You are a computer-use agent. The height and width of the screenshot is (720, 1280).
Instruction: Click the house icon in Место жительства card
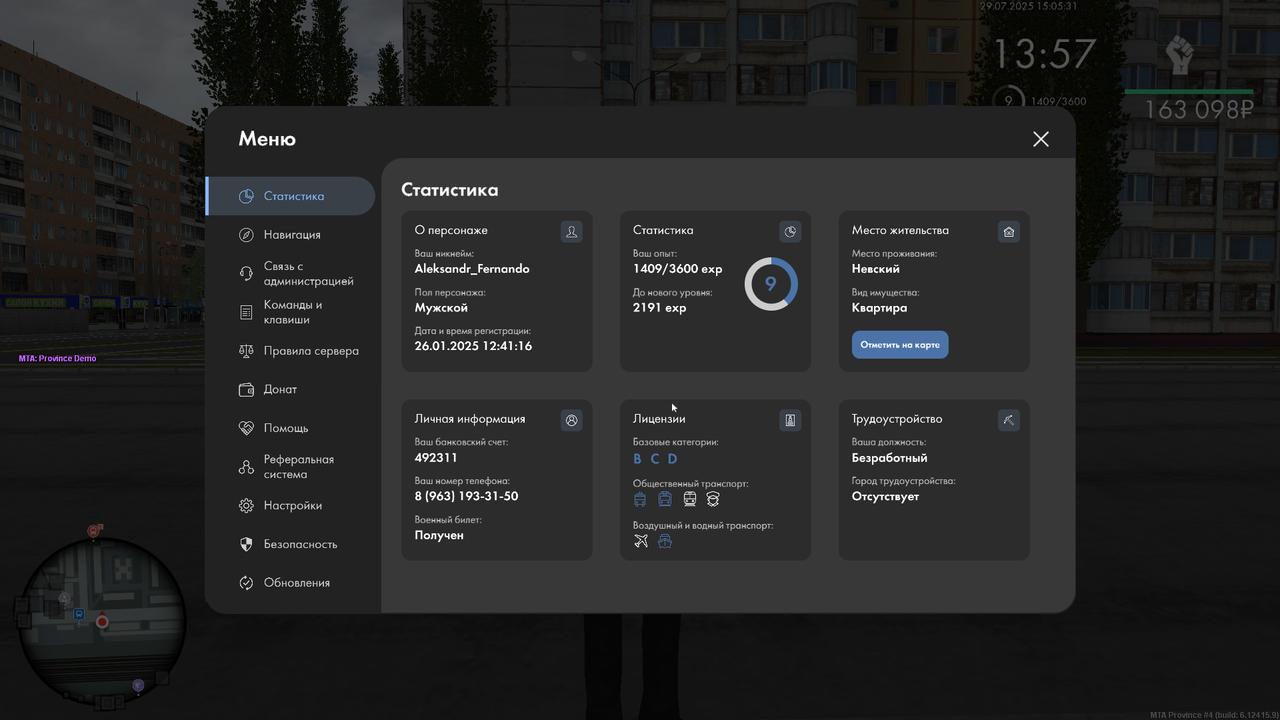click(x=1009, y=232)
